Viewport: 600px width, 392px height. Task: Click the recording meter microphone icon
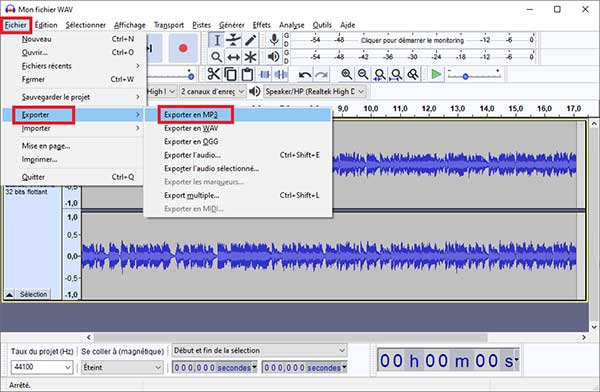(274, 40)
